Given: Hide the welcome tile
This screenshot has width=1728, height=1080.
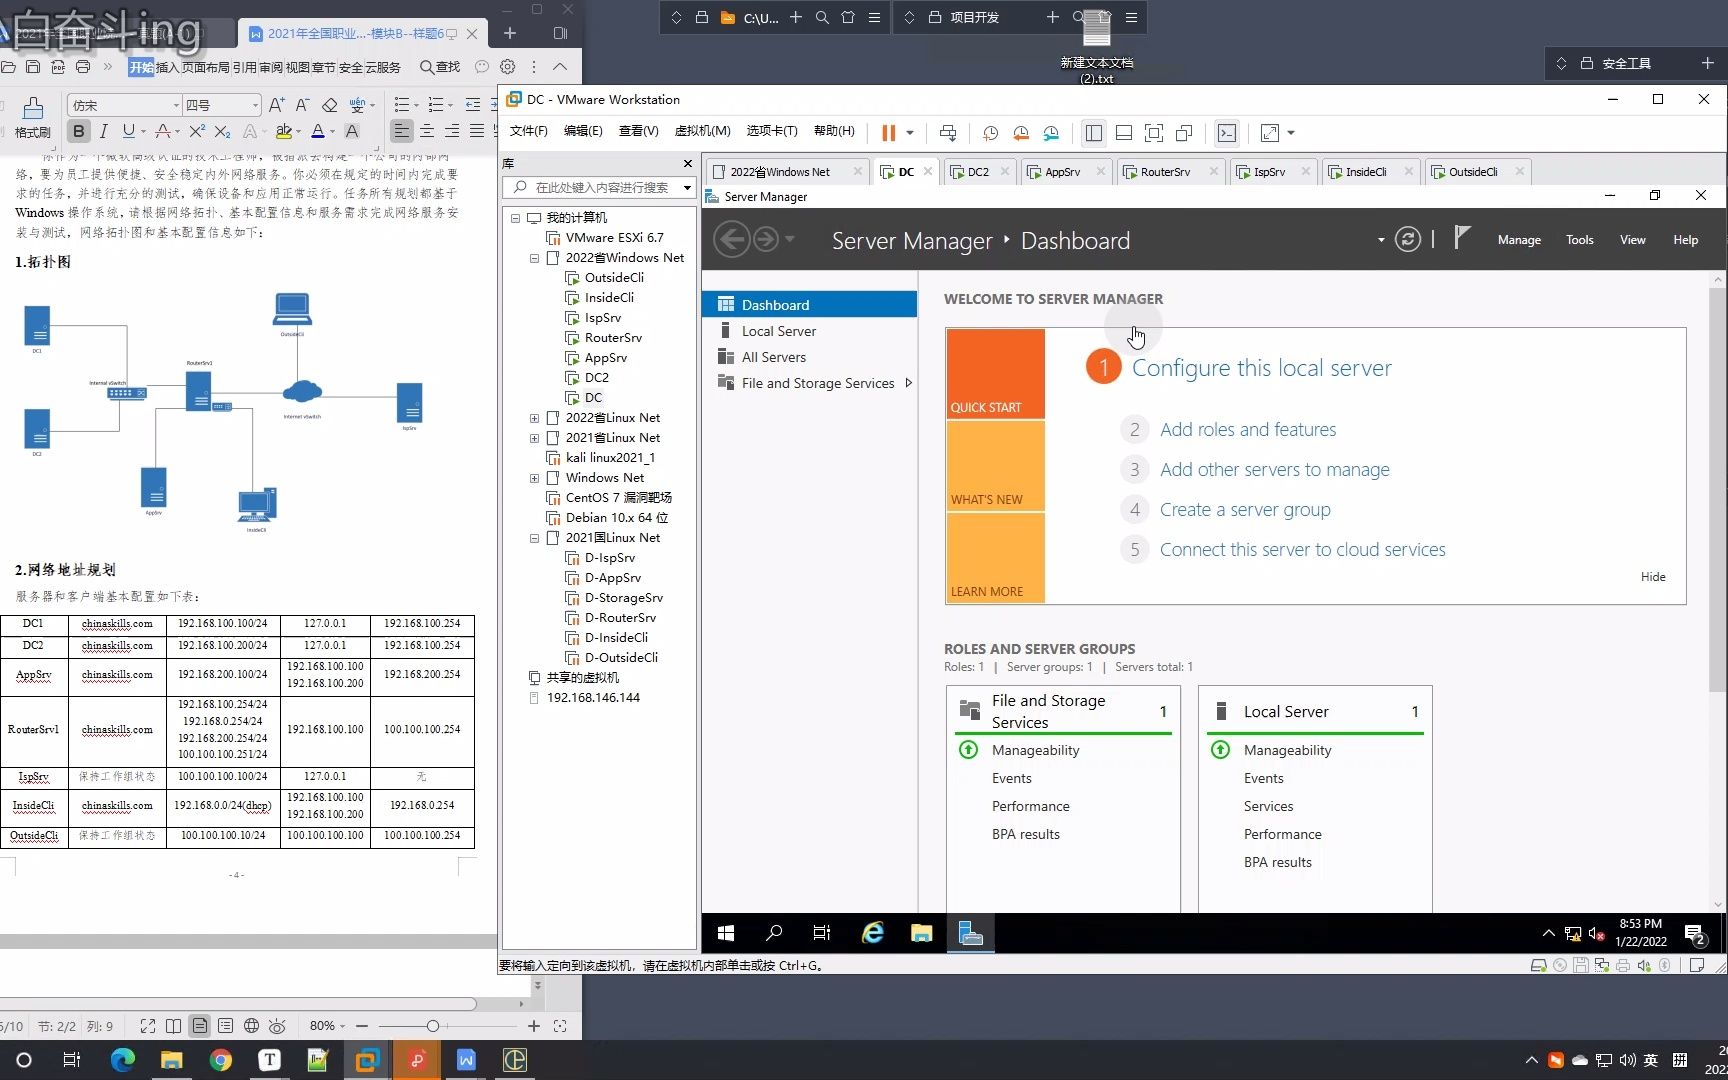Looking at the screenshot, I should click(1653, 577).
